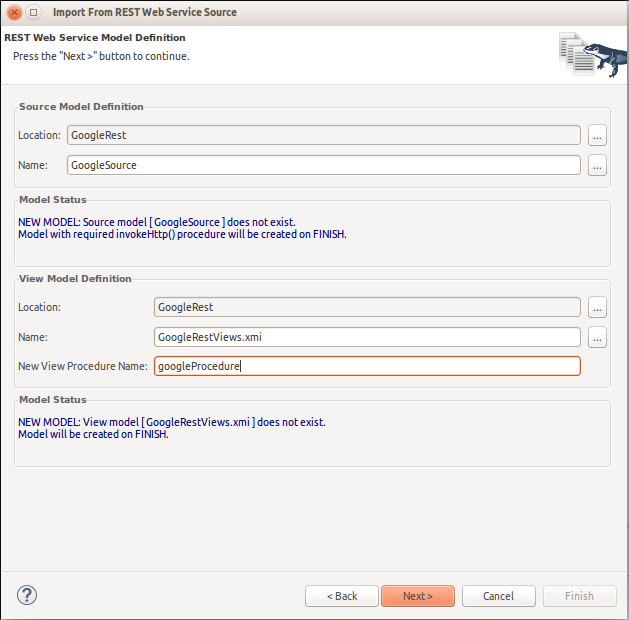629x620 pixels.
Task: Click the New View Procedure Name field
Action: (x=367, y=366)
